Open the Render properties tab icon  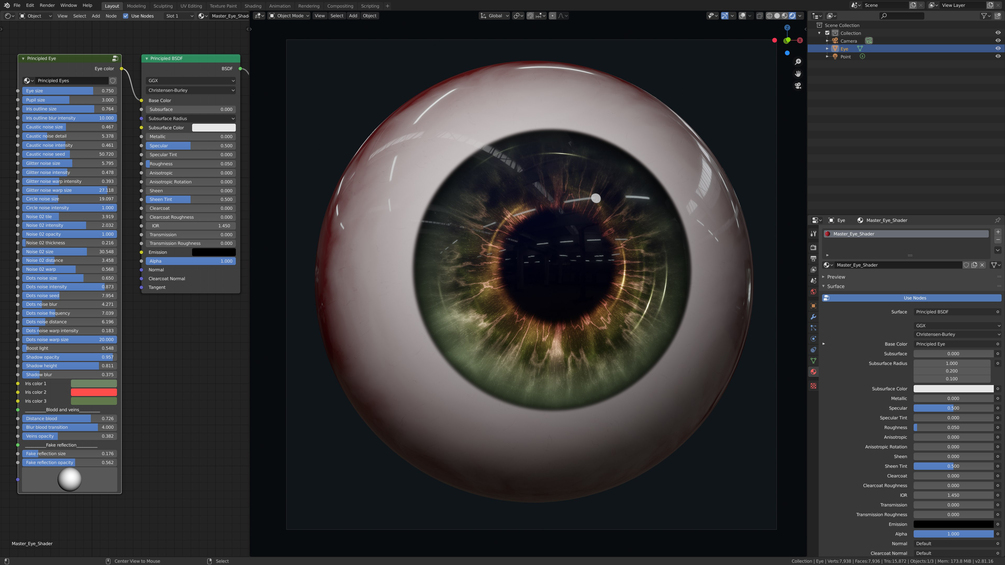813,247
